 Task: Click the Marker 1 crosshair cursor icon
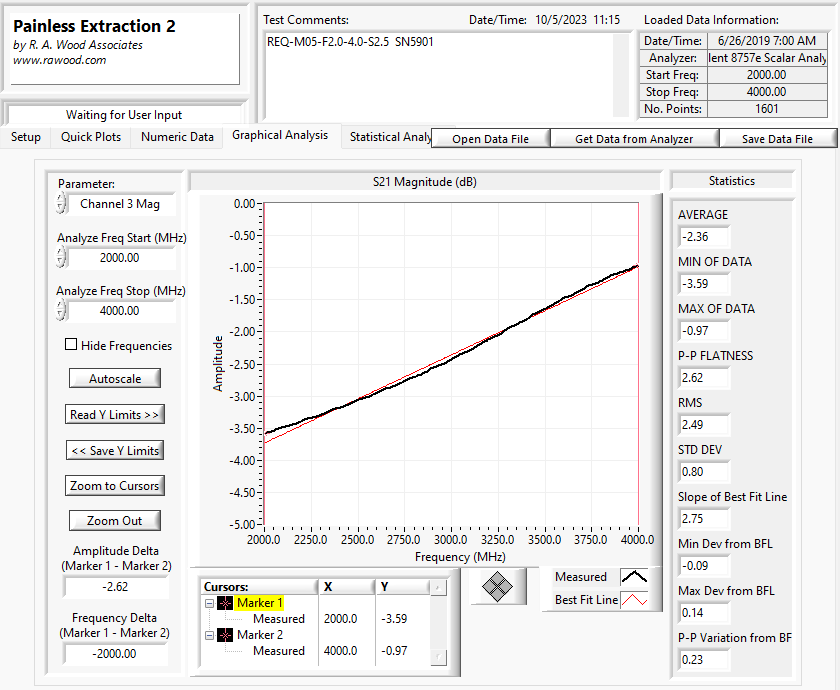point(225,603)
